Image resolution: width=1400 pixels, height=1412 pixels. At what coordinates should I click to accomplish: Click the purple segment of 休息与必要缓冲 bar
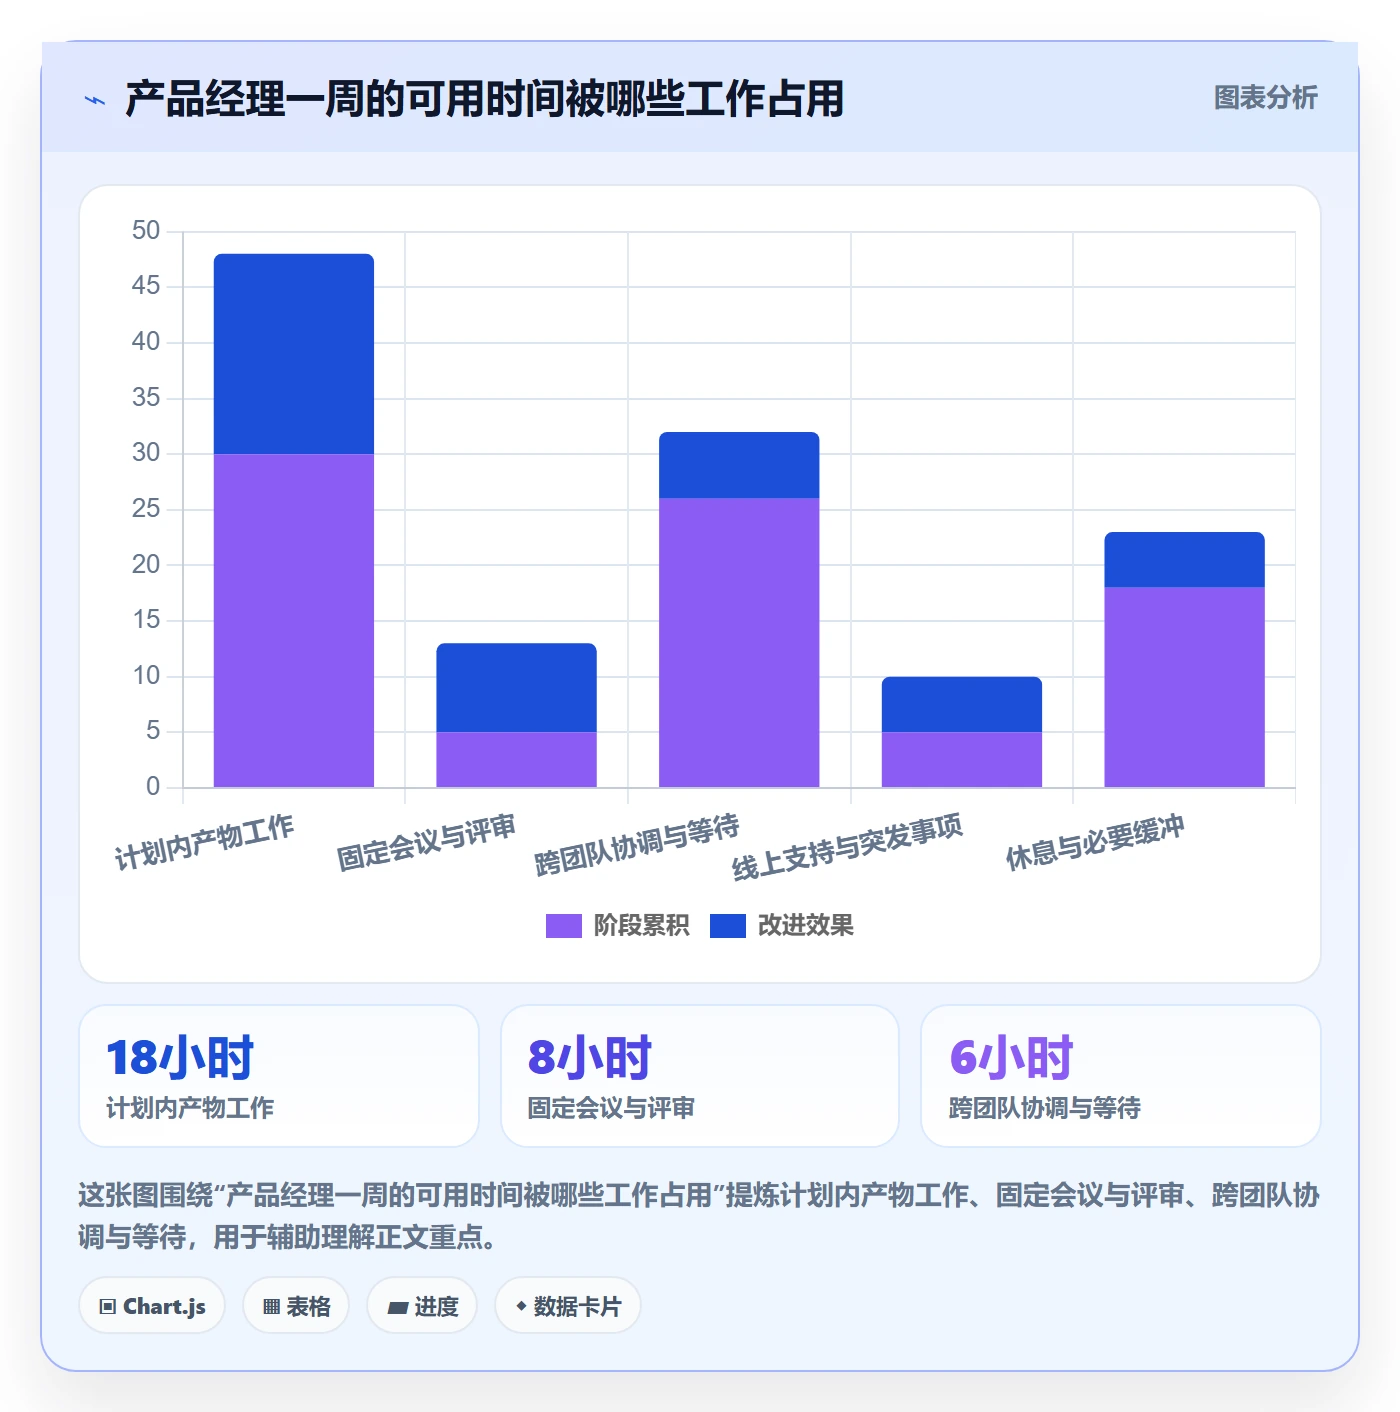pos(1184,687)
